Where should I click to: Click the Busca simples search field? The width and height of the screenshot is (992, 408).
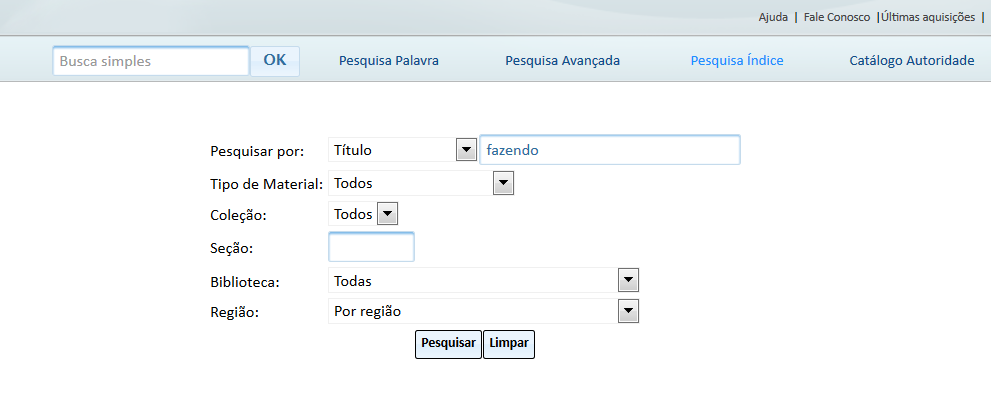coord(150,61)
